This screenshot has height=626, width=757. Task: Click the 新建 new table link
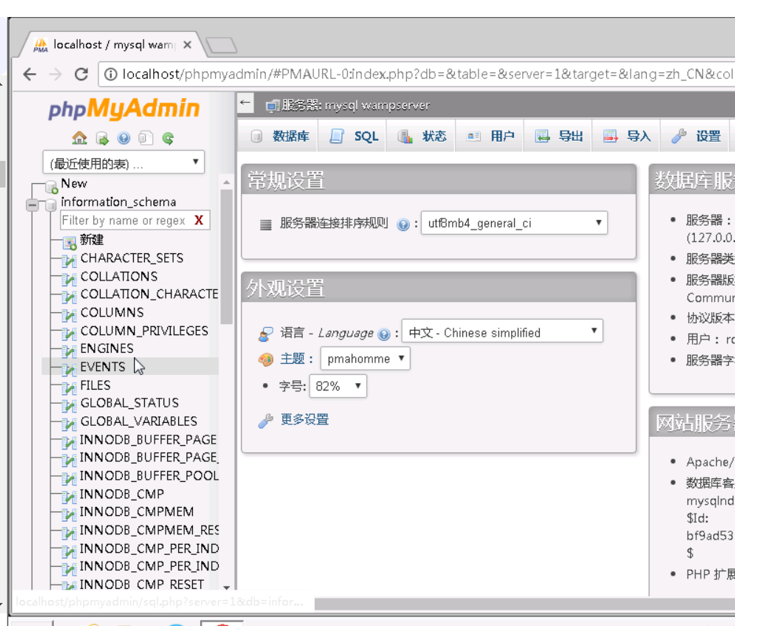click(x=92, y=239)
